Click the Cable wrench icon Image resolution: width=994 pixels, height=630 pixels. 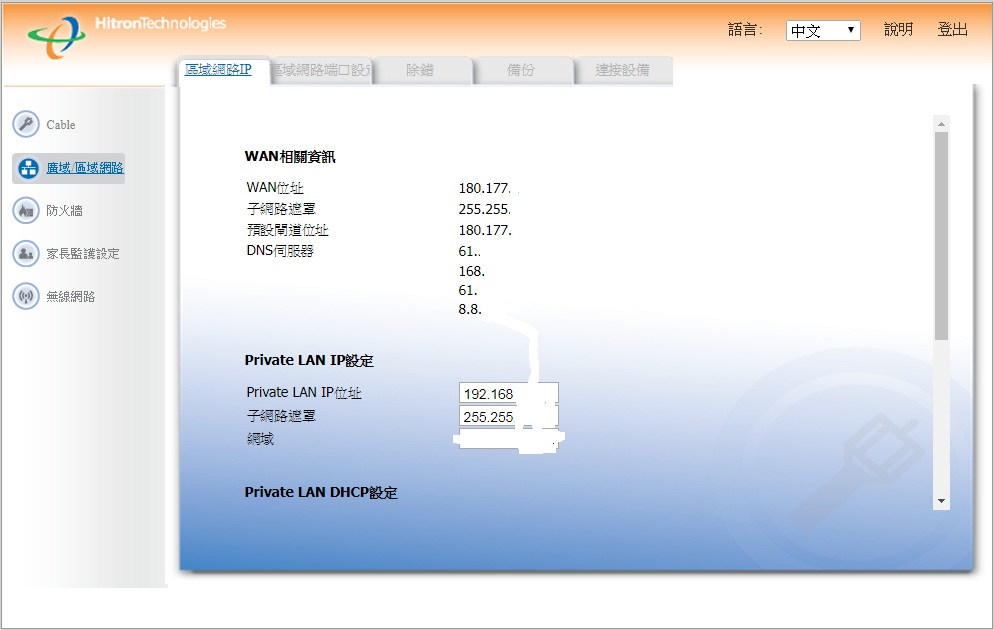click(x=26, y=124)
